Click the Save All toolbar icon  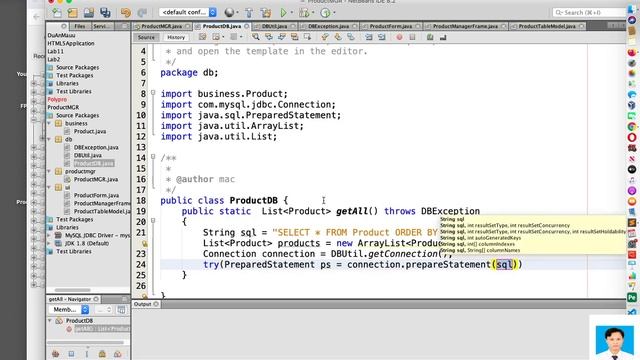(x=105, y=13)
